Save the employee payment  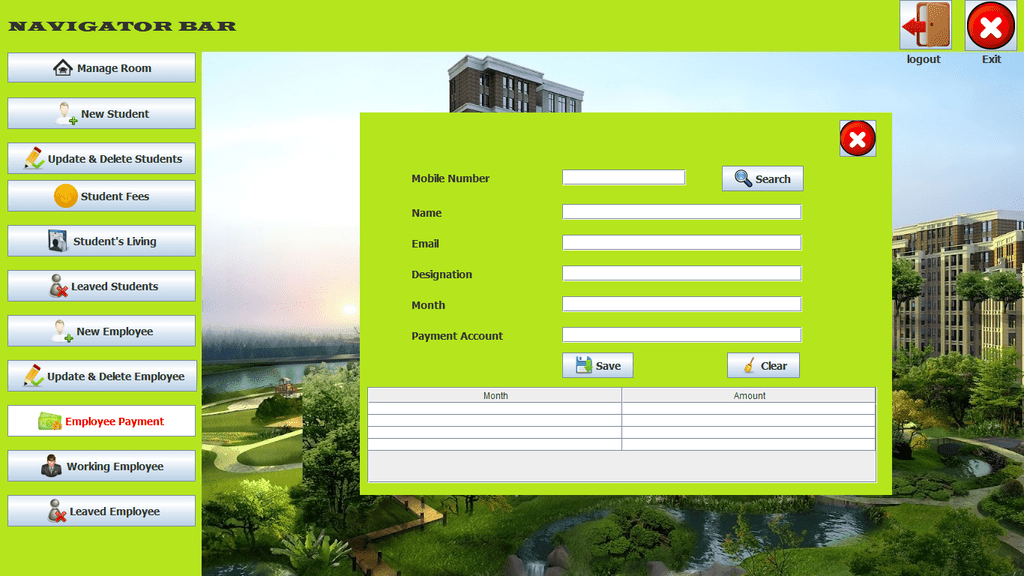[x=598, y=366]
